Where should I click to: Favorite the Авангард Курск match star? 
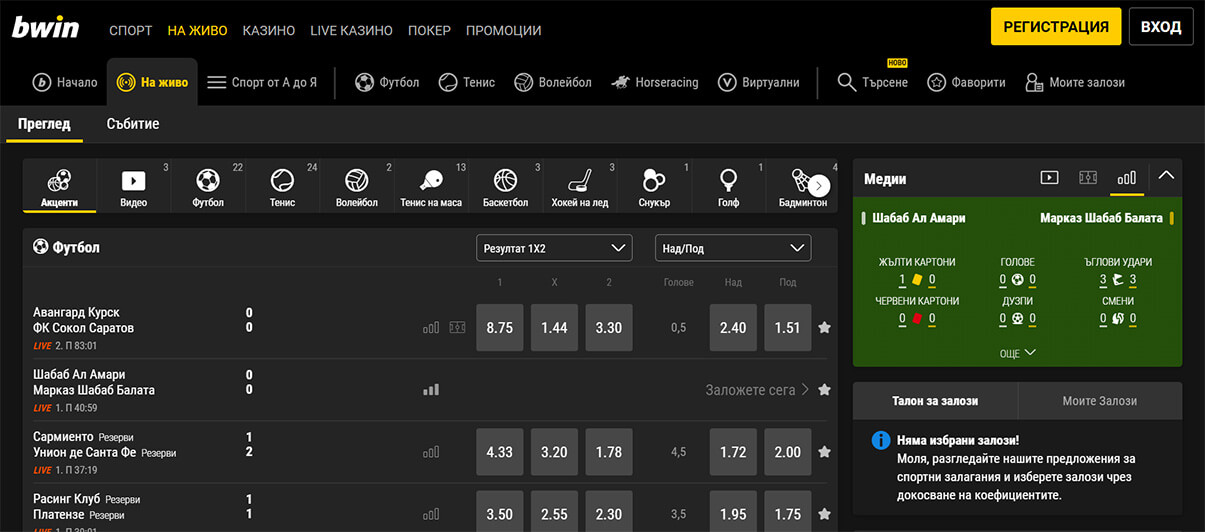[x=824, y=327]
